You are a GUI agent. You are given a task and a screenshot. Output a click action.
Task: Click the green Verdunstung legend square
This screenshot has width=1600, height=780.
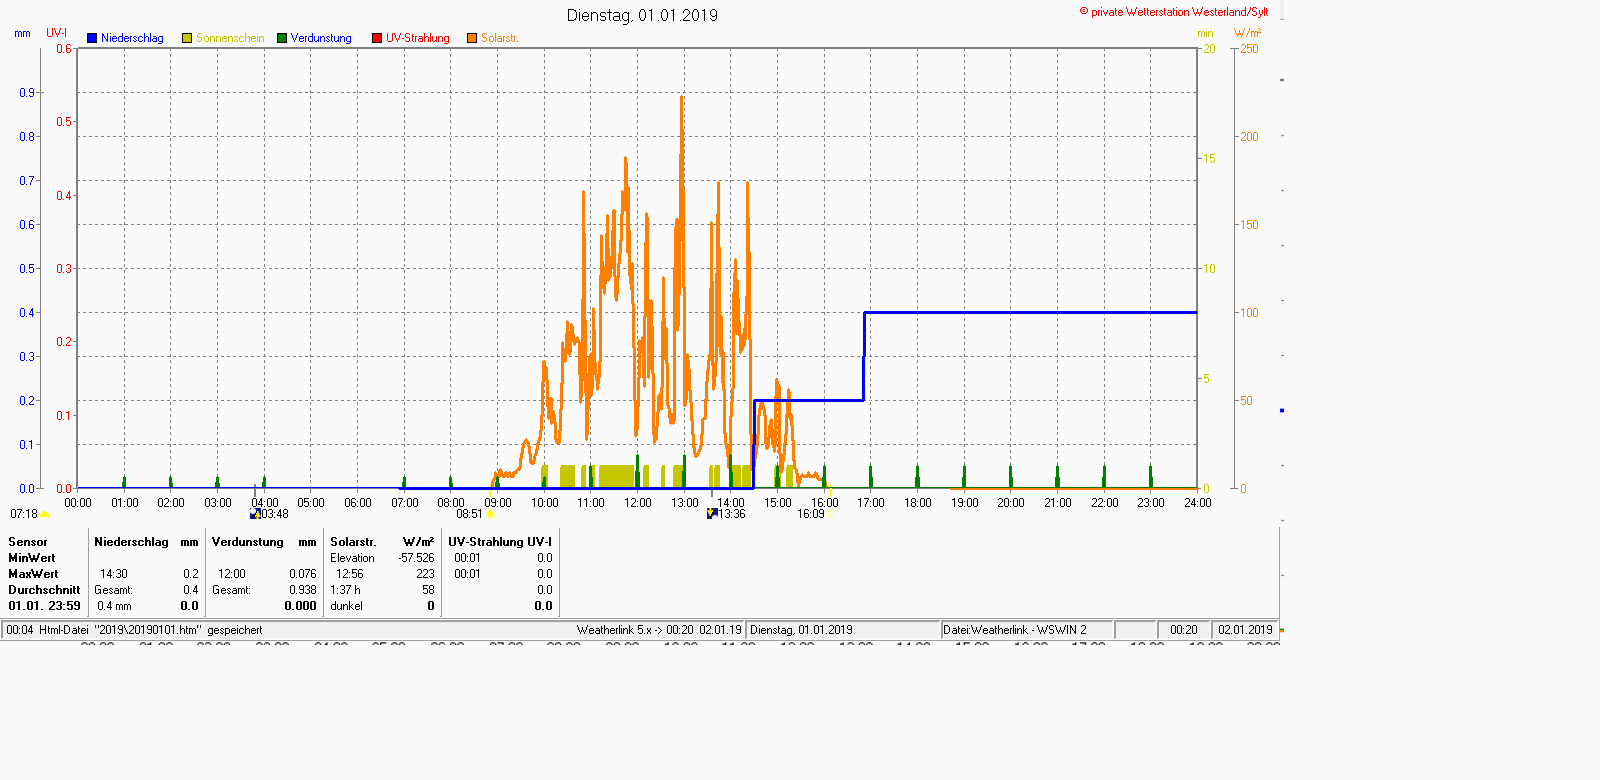point(282,38)
